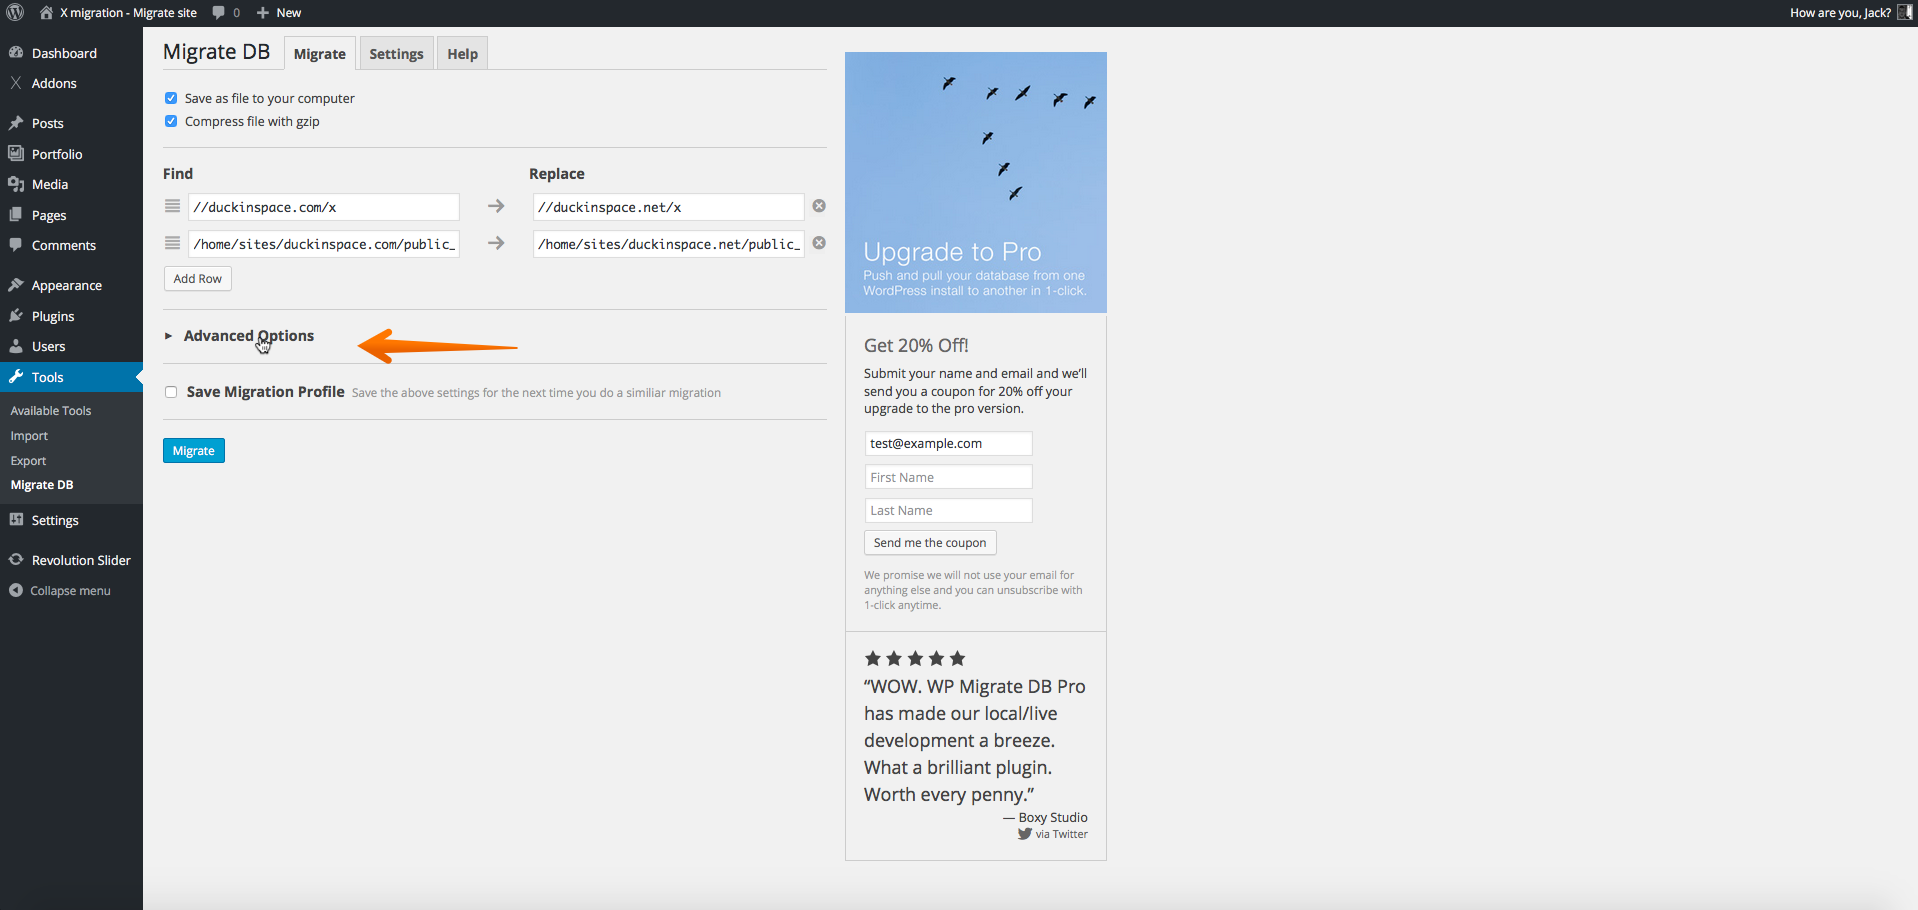
Task: Click the Collapse menu arrow icon
Action: (16, 590)
